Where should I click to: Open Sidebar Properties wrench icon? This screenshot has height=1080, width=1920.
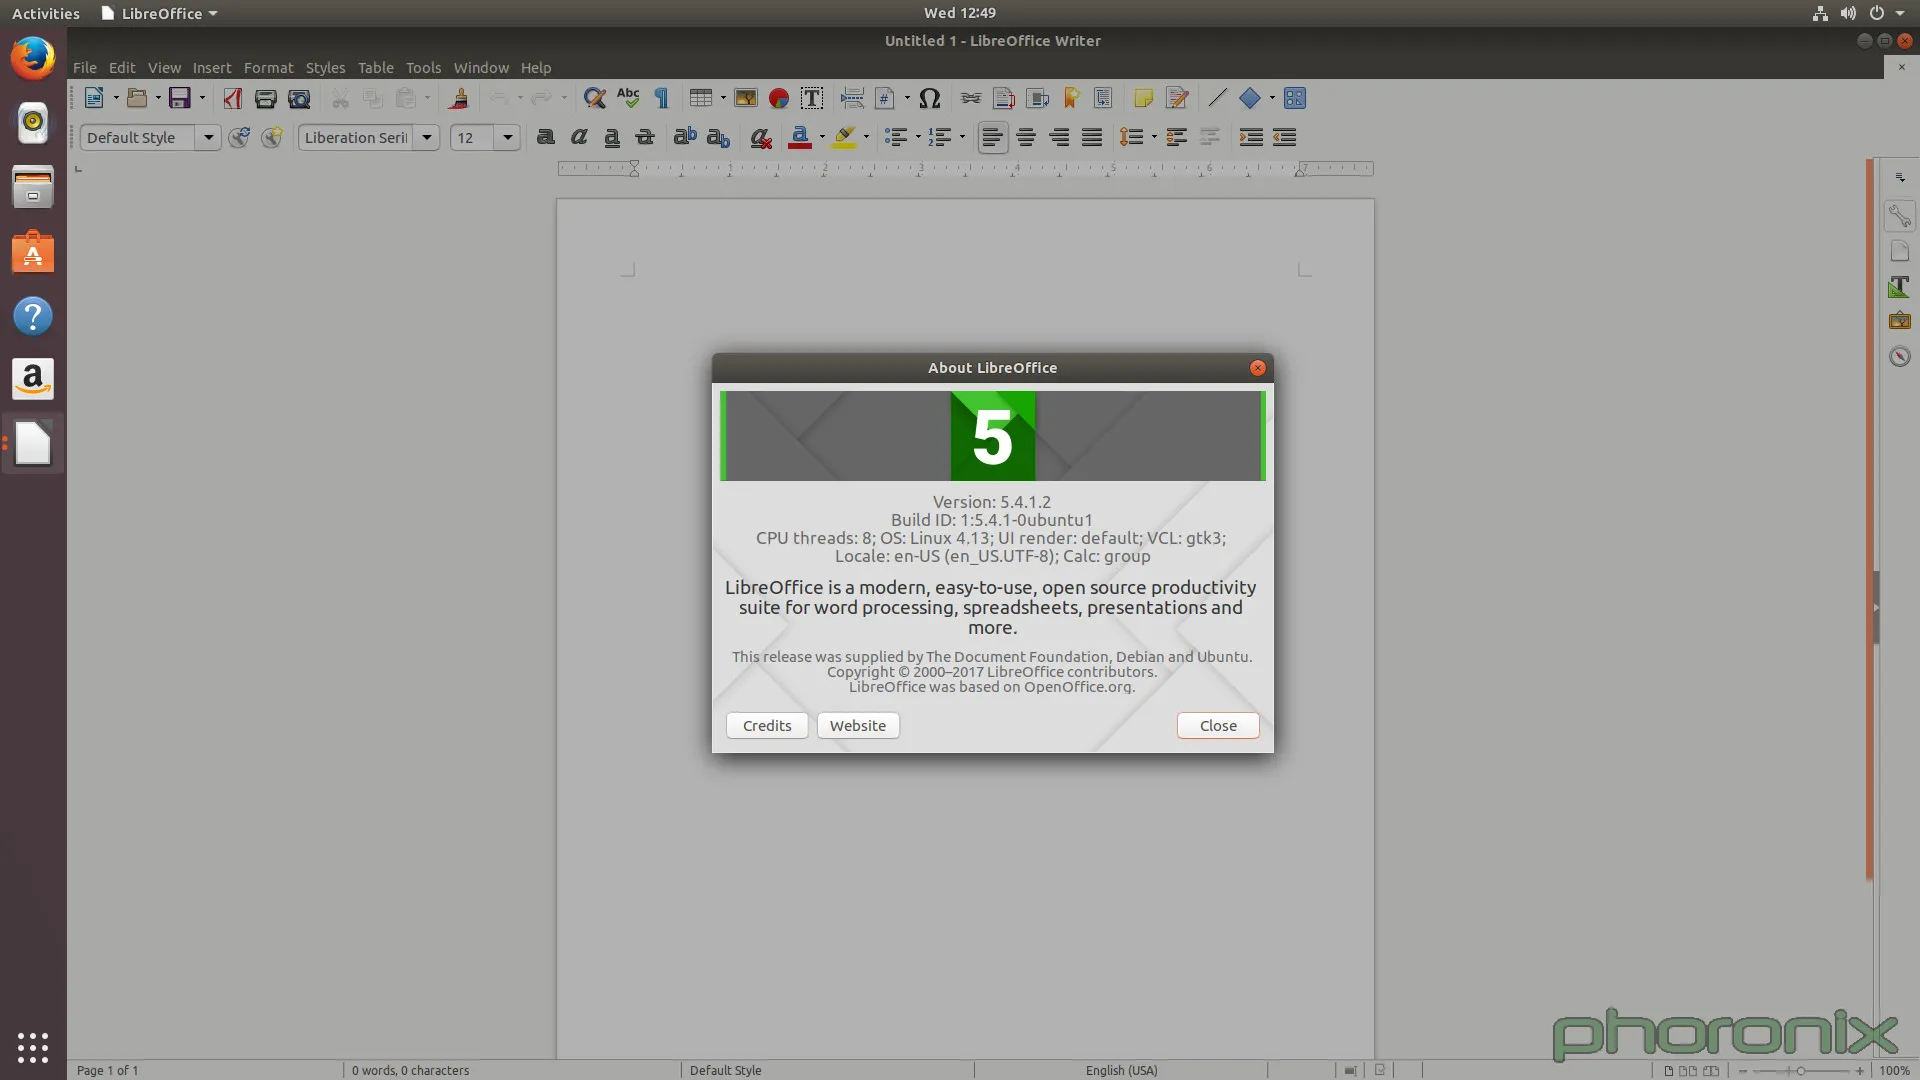1899,216
